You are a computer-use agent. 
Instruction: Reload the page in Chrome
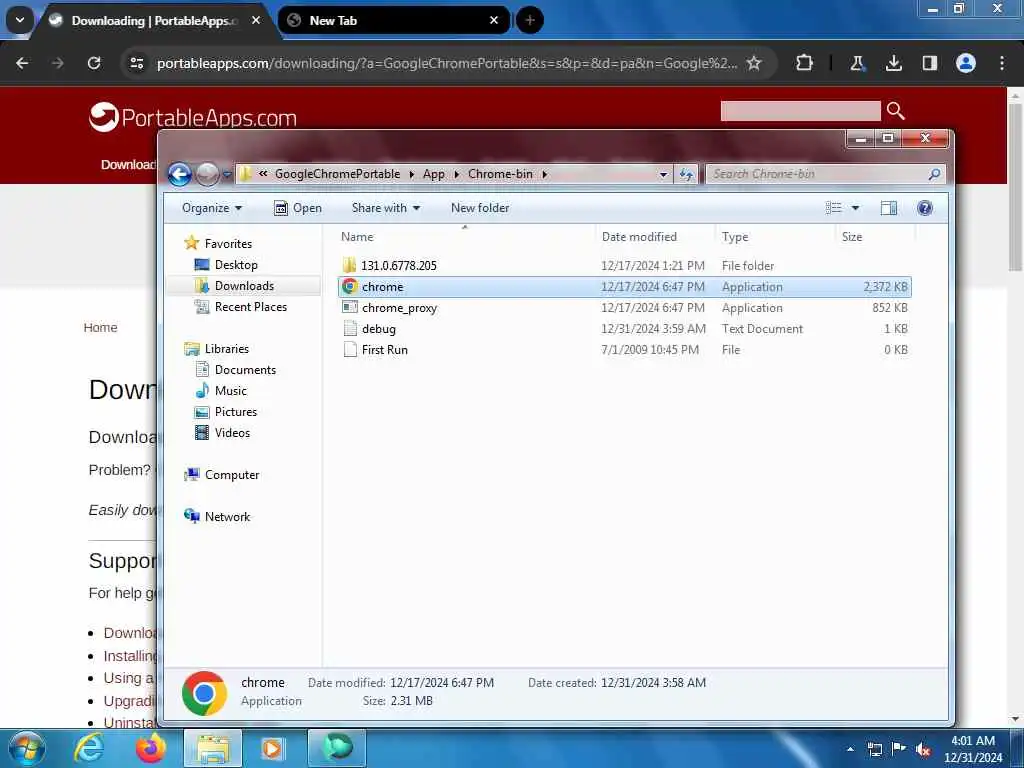(x=94, y=63)
